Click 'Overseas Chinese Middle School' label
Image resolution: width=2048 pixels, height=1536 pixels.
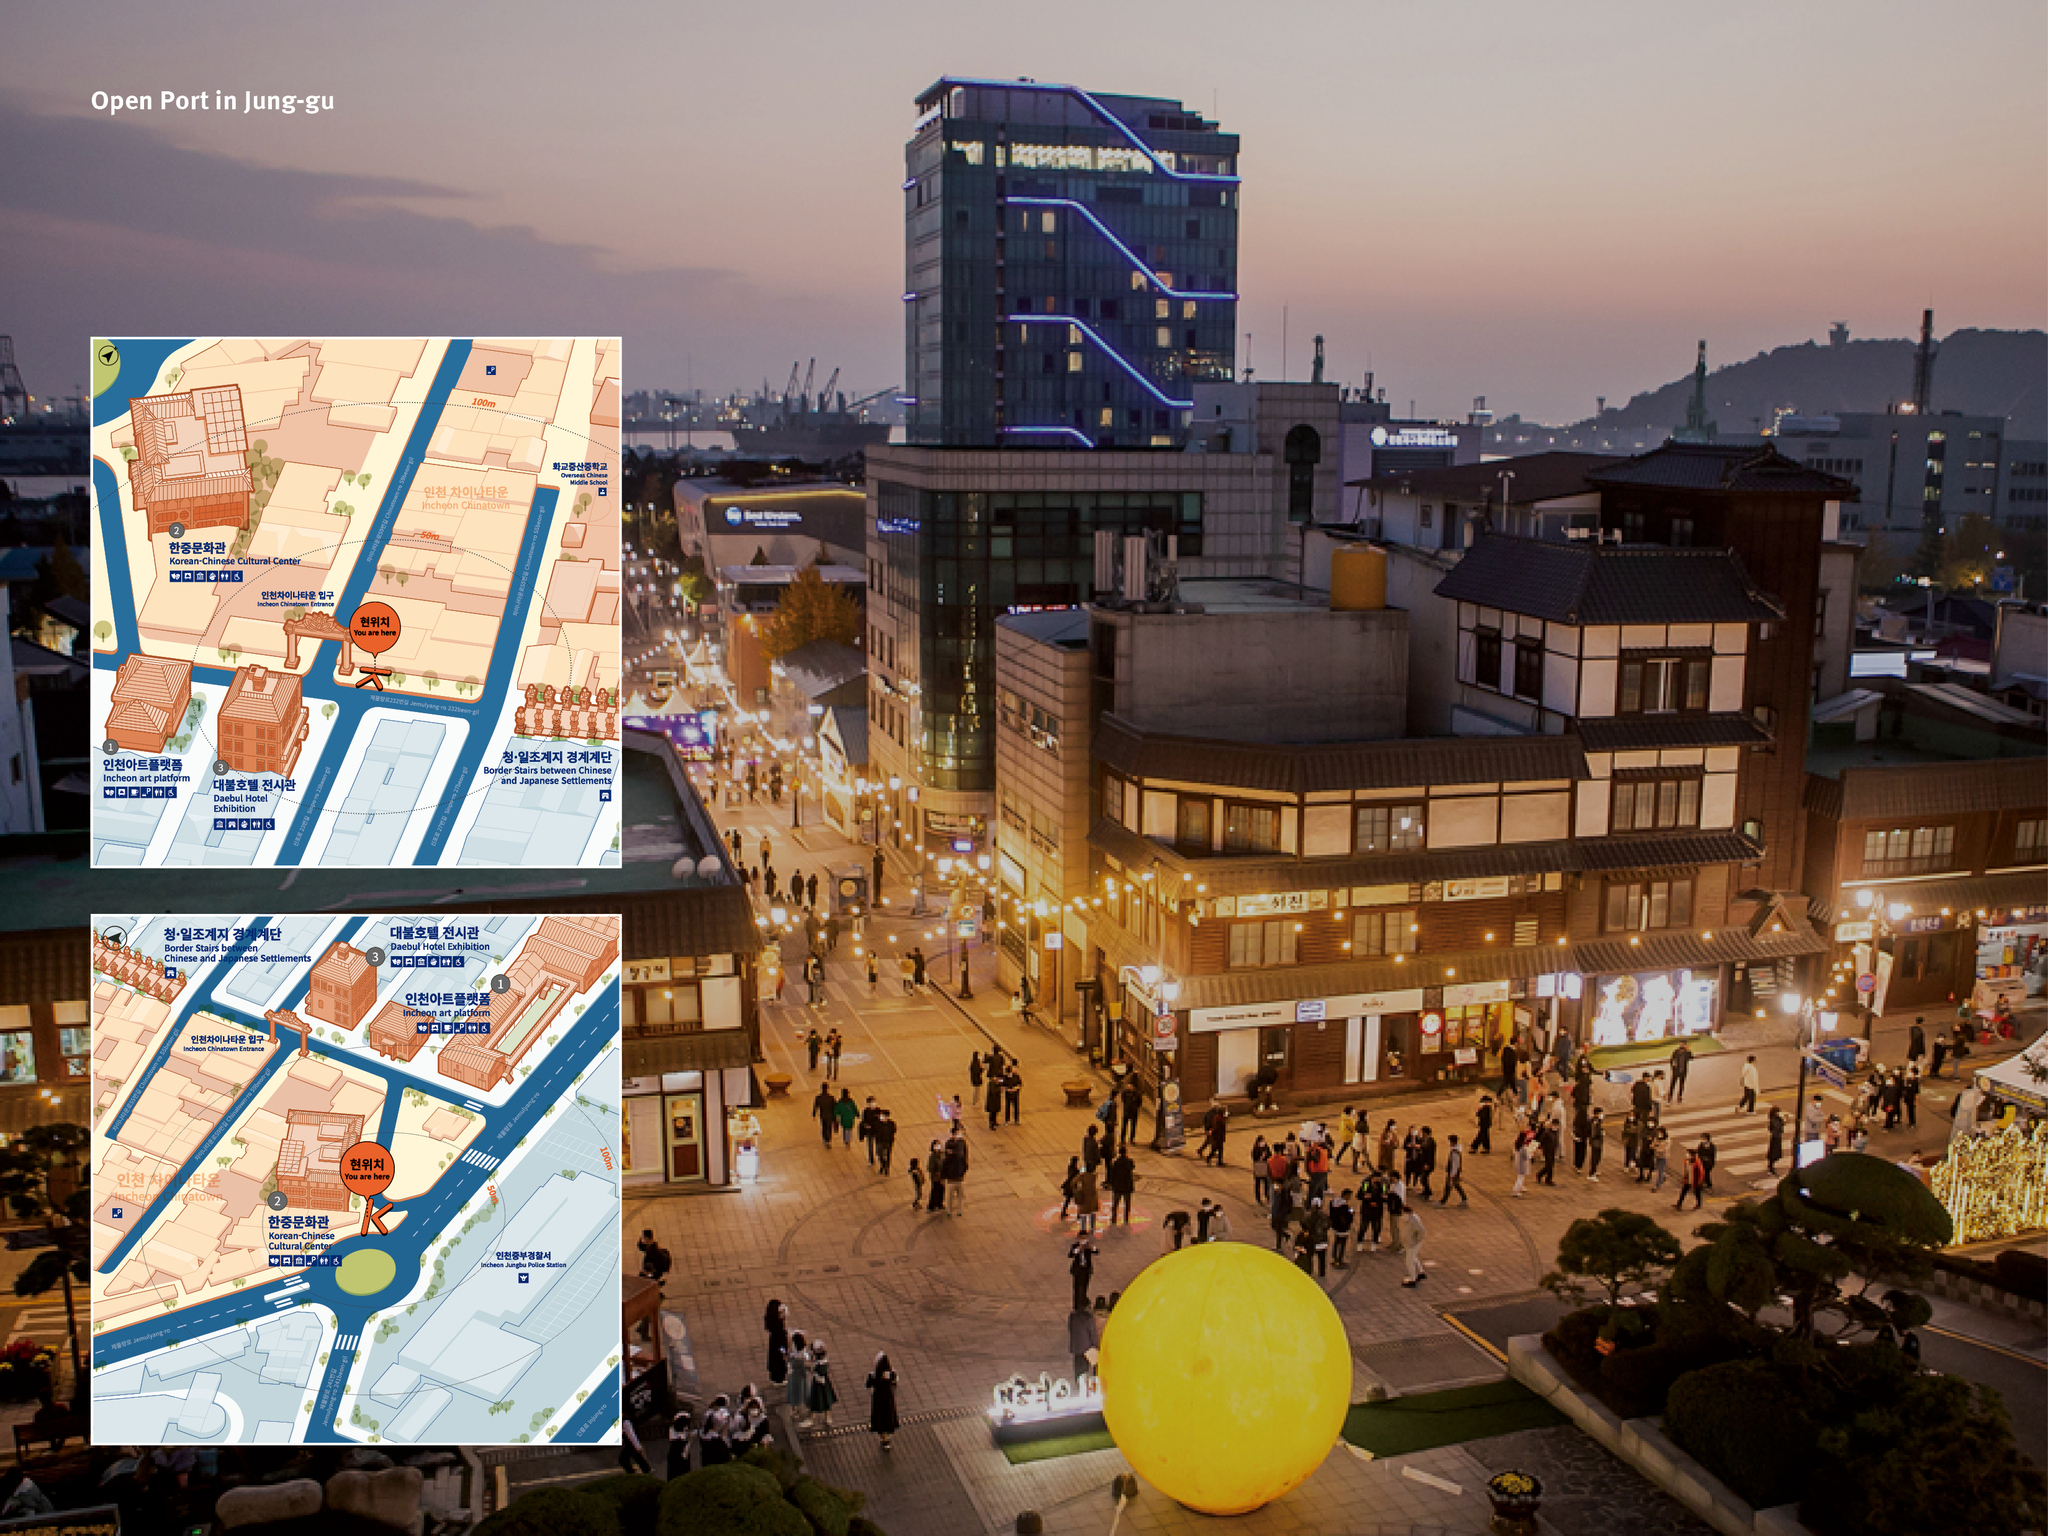tap(585, 479)
